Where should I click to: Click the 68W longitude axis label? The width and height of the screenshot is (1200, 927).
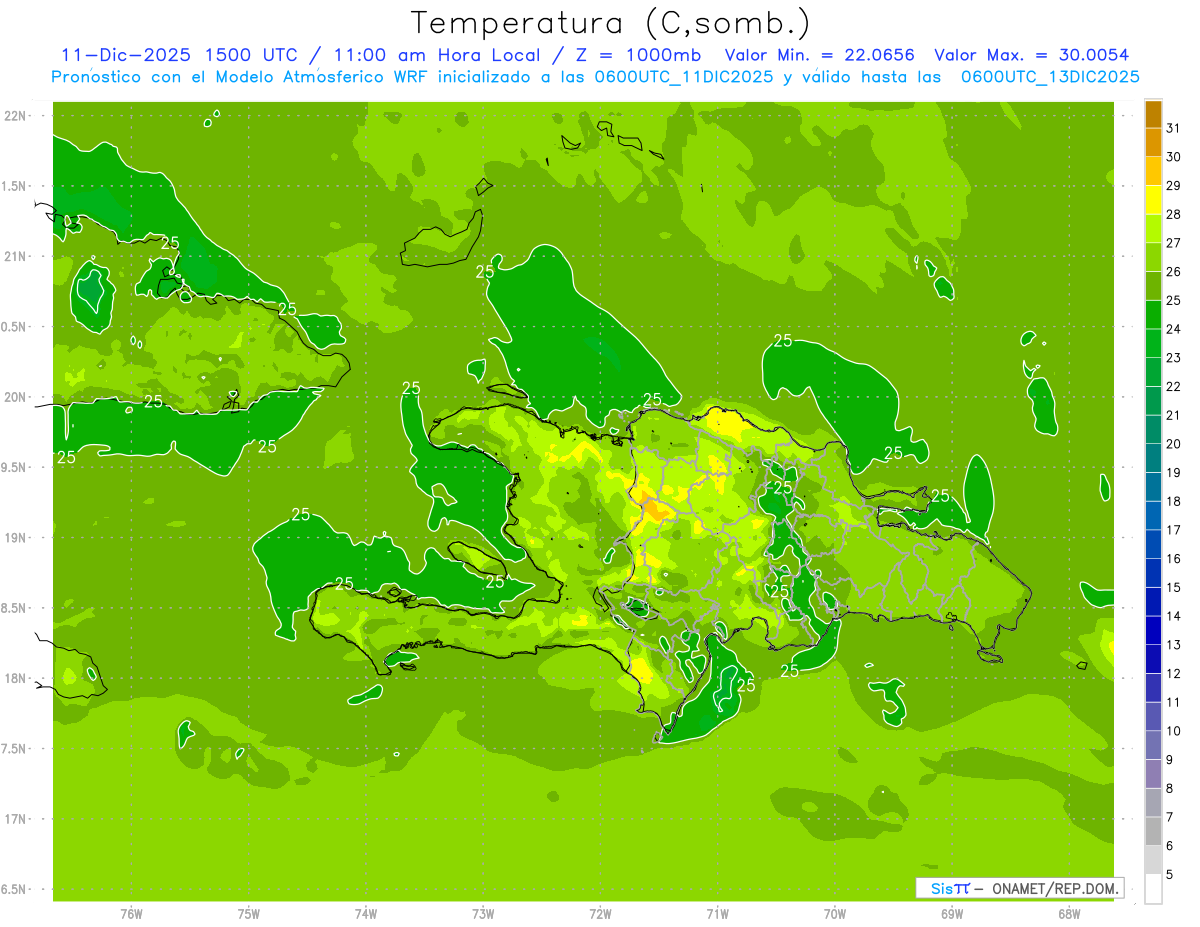[1068, 914]
